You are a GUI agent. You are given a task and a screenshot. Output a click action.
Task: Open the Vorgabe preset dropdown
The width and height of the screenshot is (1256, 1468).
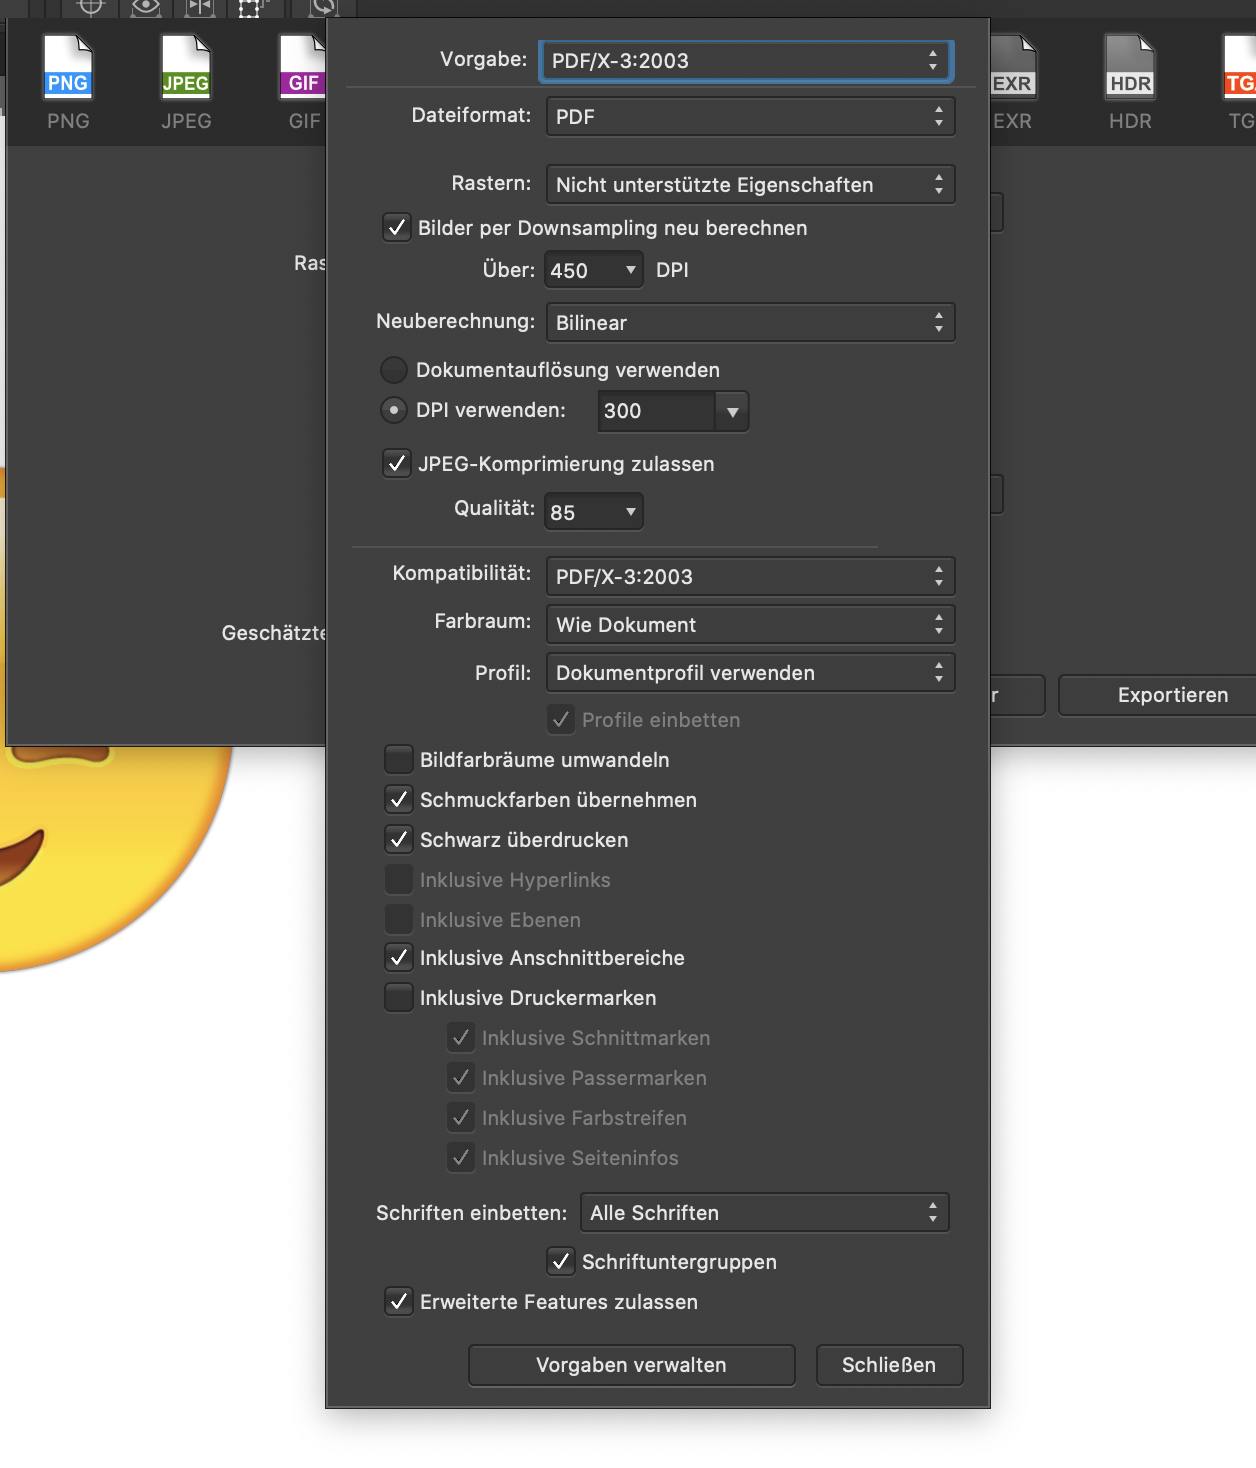746,60
